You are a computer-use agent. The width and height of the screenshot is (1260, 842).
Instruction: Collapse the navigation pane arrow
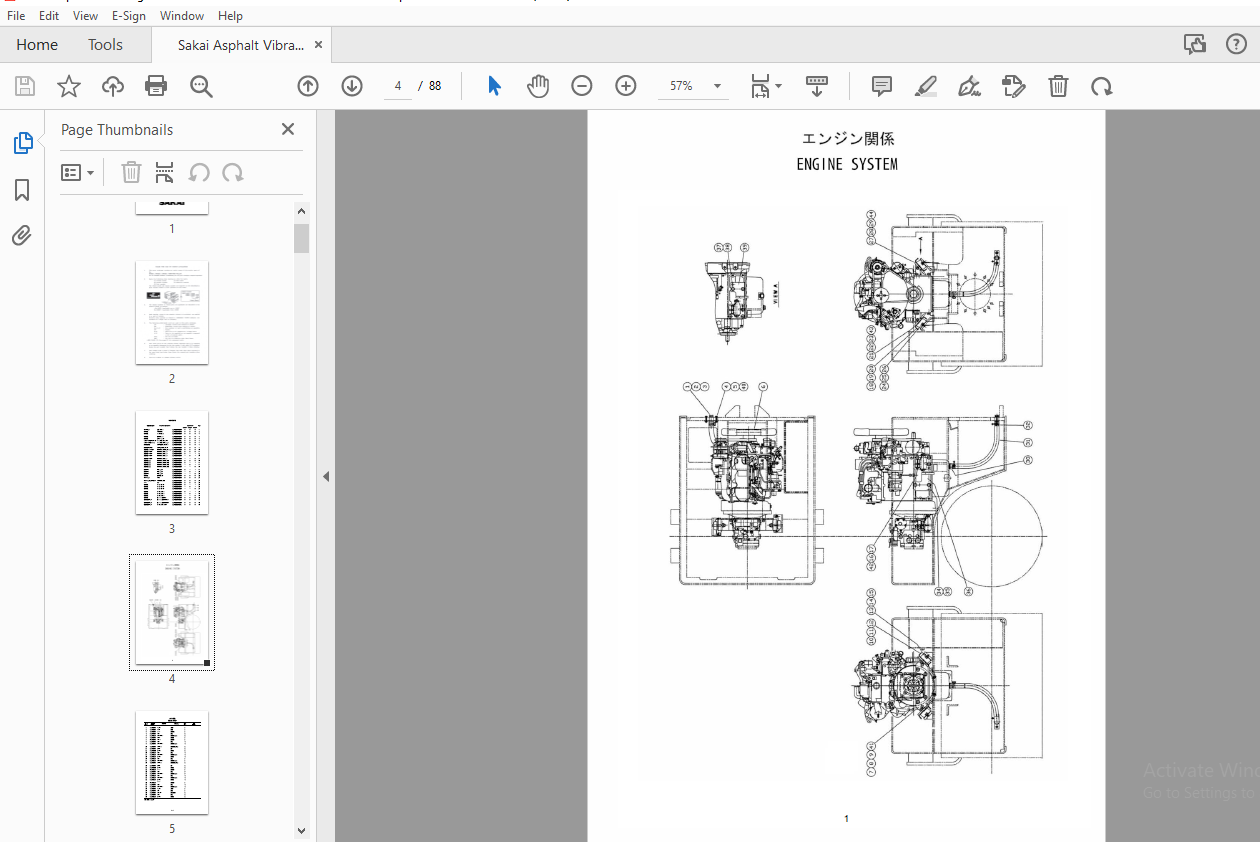pyautogui.click(x=326, y=477)
